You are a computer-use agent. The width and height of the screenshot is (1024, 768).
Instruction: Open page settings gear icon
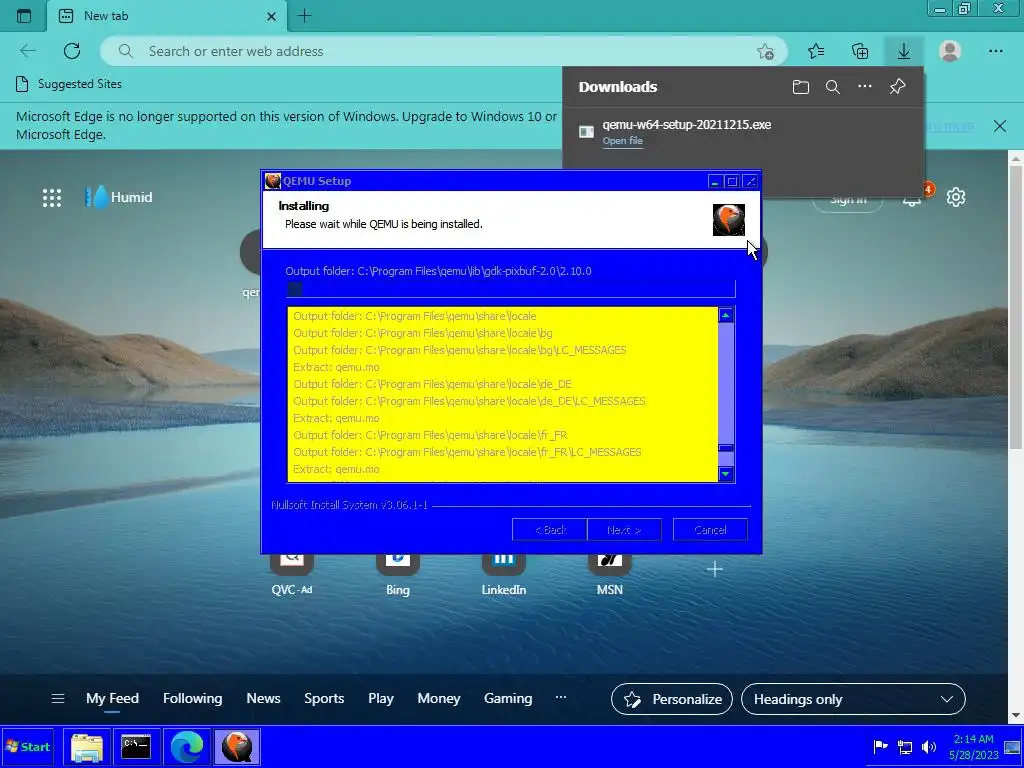coord(955,197)
